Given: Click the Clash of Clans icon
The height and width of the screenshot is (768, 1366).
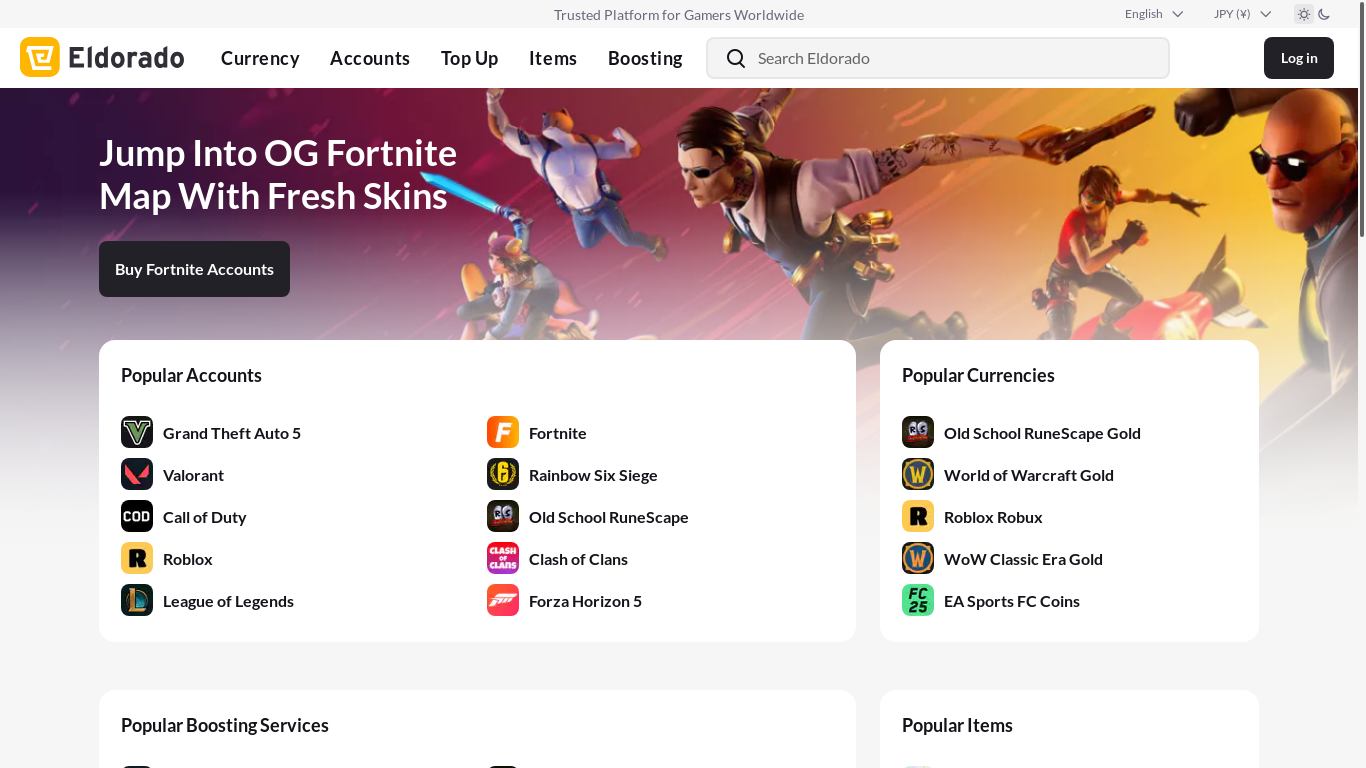Looking at the screenshot, I should pyautogui.click(x=503, y=558).
